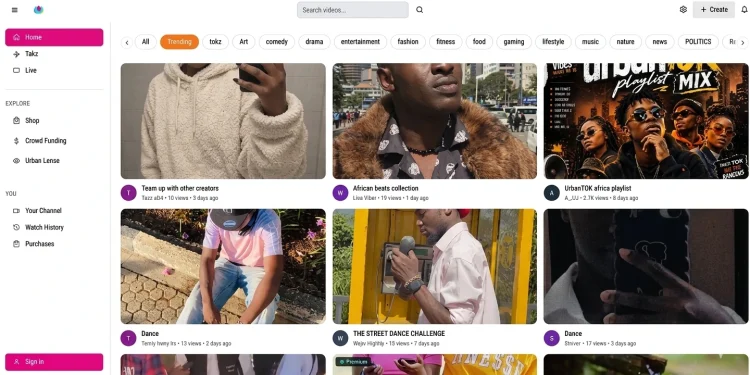Click the Takz sparkle icon
Screen dimensions: 750x375
click(16, 54)
